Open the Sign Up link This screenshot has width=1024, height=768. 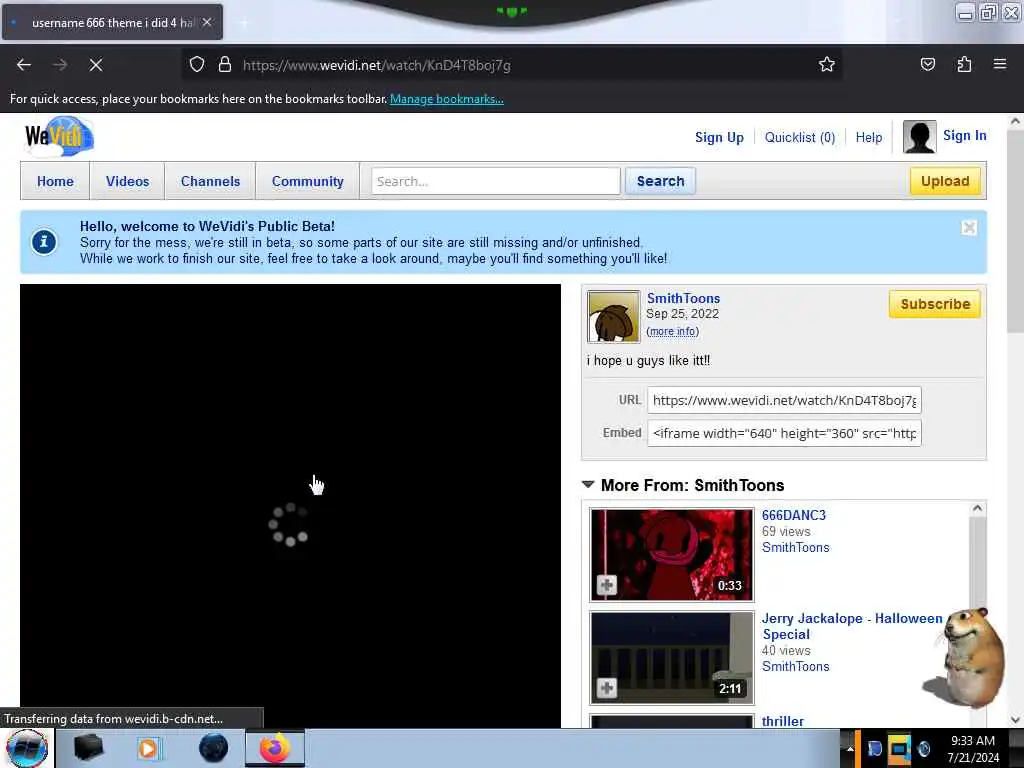pos(719,137)
